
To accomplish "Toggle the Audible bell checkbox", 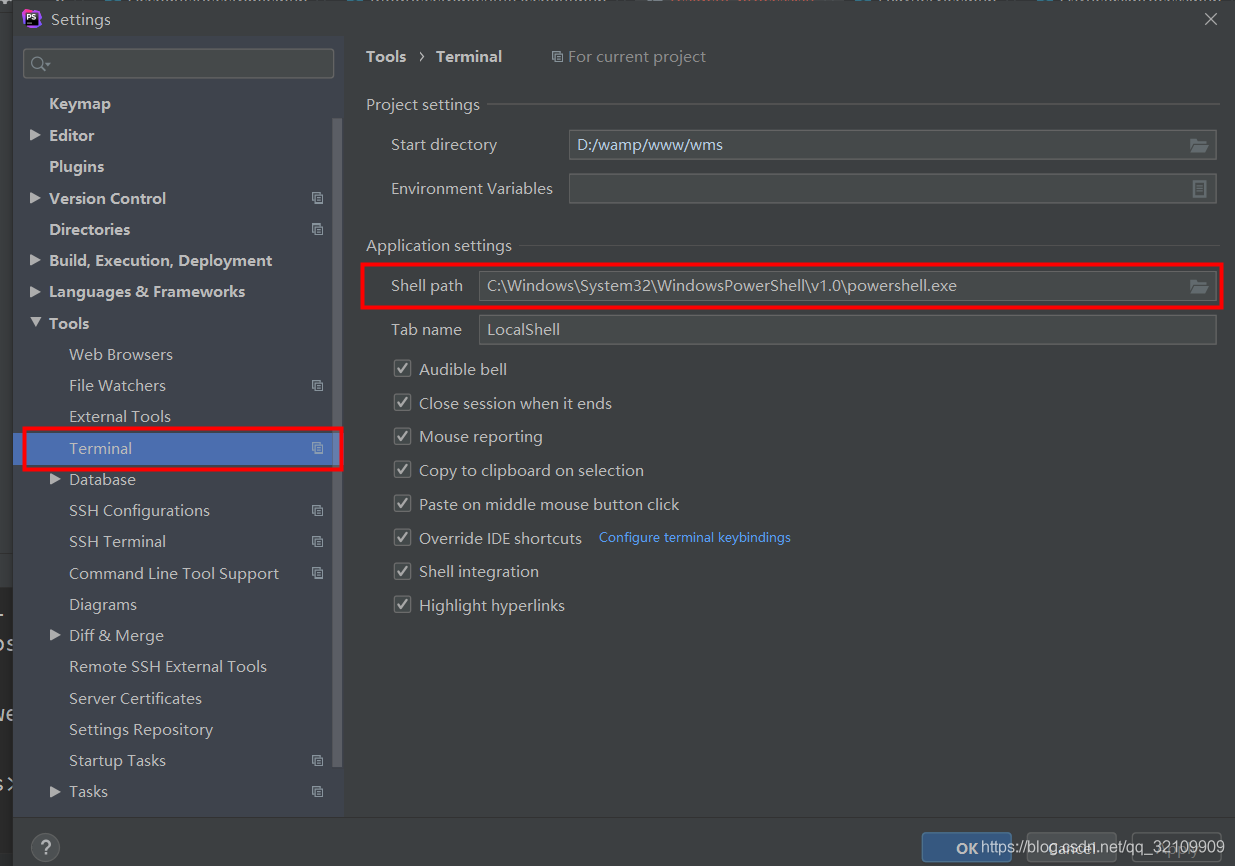I will click(402, 369).
